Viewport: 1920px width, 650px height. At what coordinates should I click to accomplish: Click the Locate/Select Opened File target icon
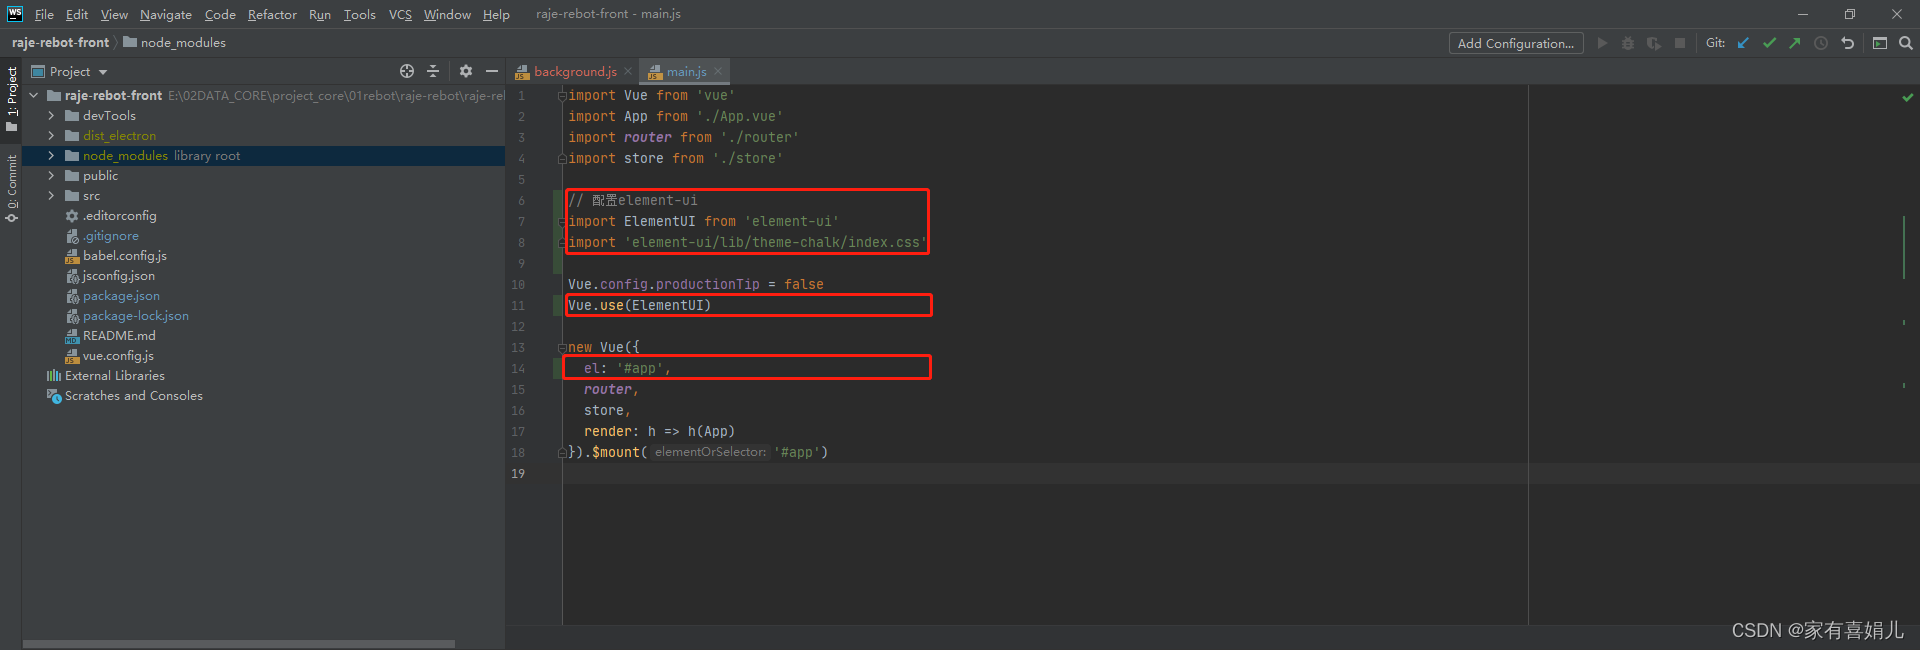407,71
